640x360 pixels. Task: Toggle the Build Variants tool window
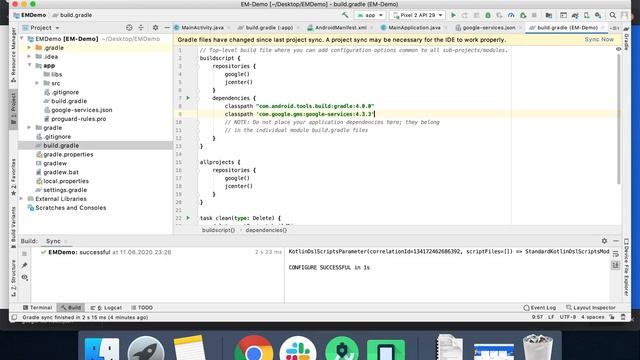pyautogui.click(x=13, y=227)
